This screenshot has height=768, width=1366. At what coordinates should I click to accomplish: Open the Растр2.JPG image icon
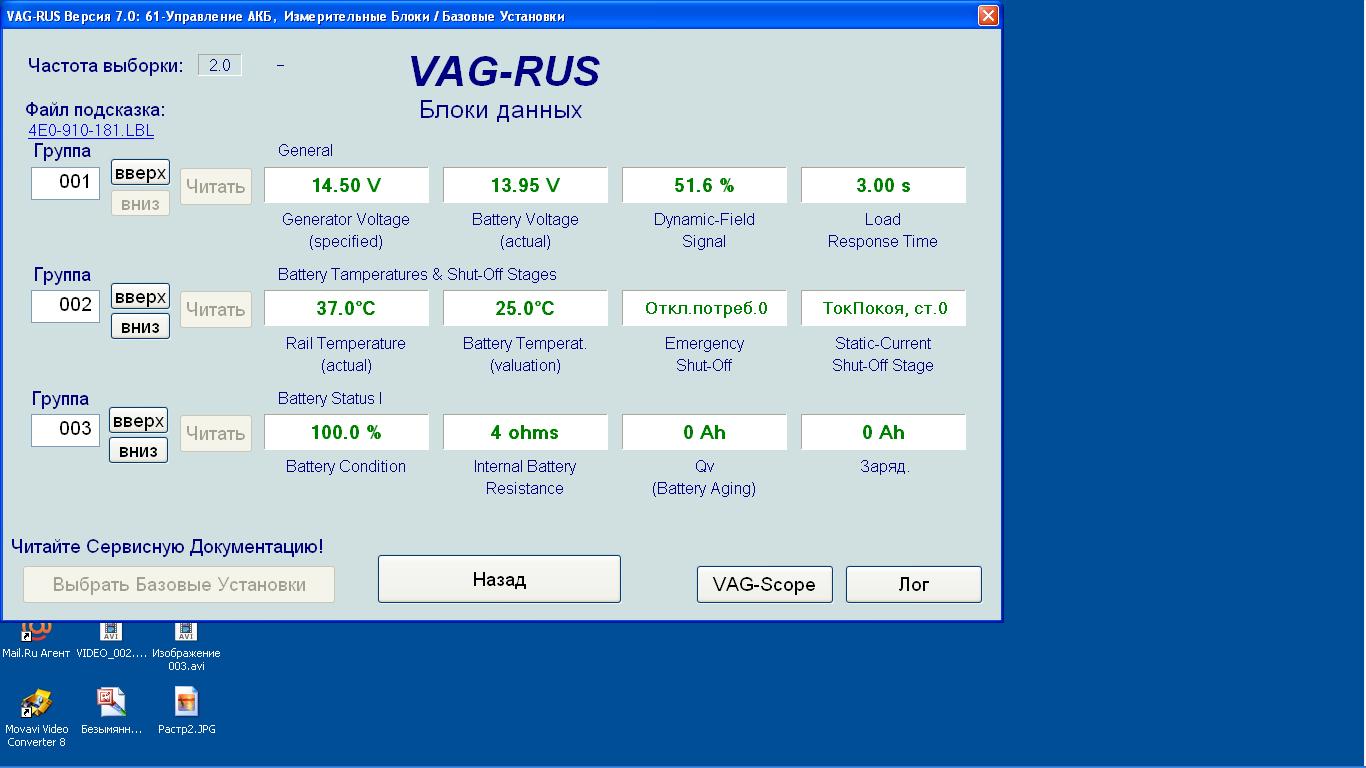tap(186, 703)
